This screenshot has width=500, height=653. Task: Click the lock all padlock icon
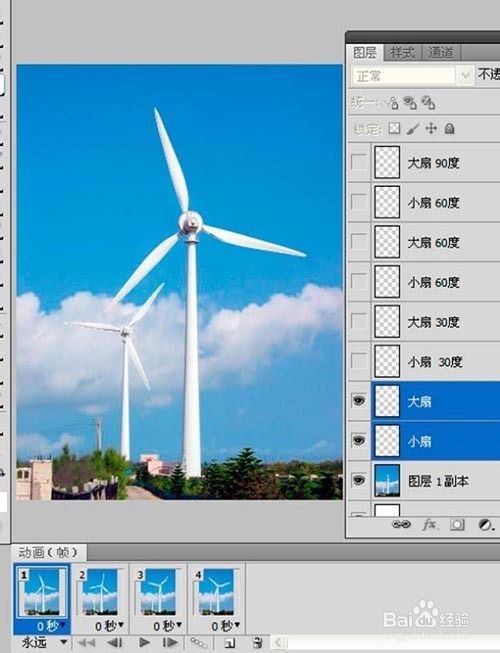tap(449, 128)
